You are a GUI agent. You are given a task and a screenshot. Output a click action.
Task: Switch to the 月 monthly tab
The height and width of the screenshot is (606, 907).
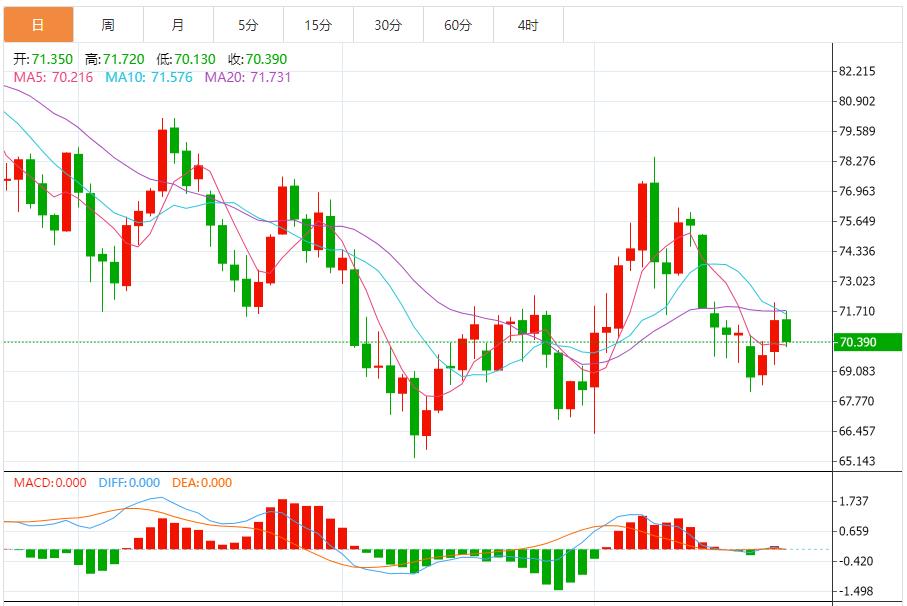pyautogui.click(x=178, y=25)
